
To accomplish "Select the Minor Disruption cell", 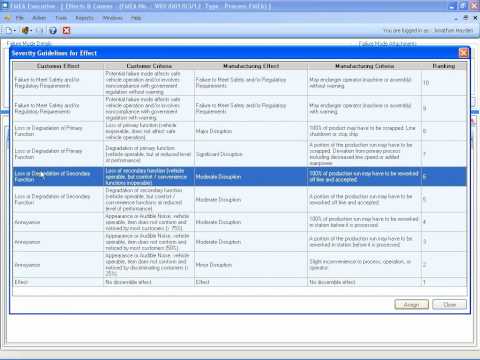I will (x=251, y=265).
